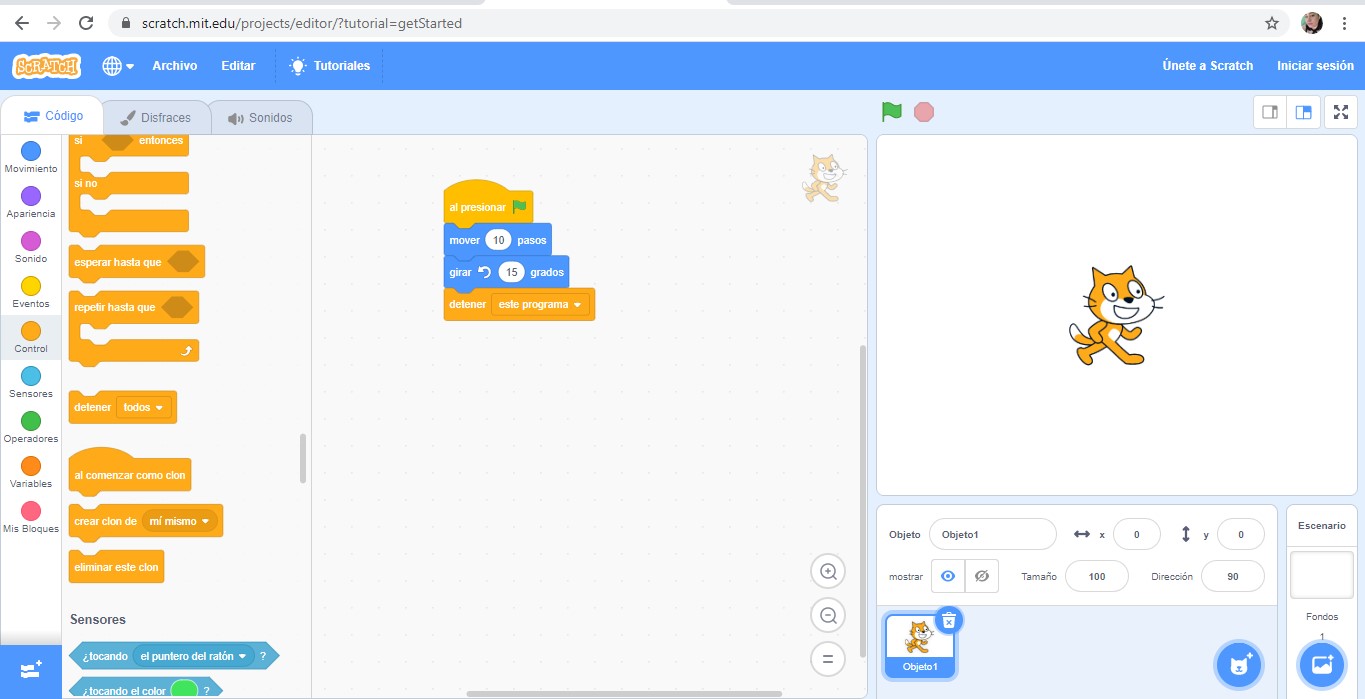Click the 10 value in mover block
The height and width of the screenshot is (699, 1365).
click(x=498, y=240)
